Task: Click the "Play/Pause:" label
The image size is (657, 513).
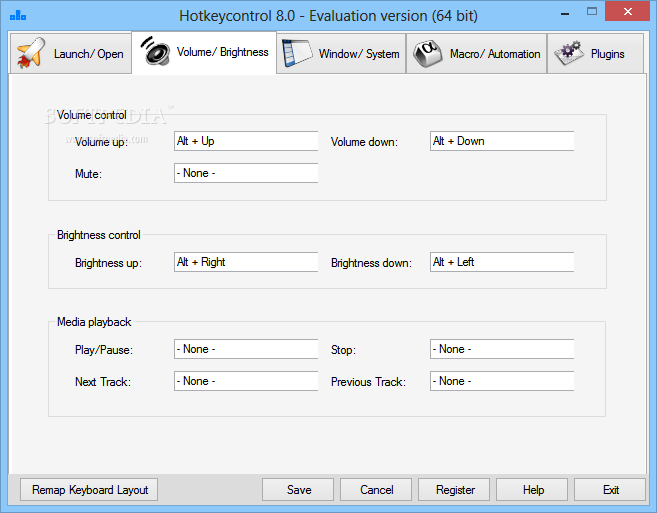Action: click(x=103, y=350)
